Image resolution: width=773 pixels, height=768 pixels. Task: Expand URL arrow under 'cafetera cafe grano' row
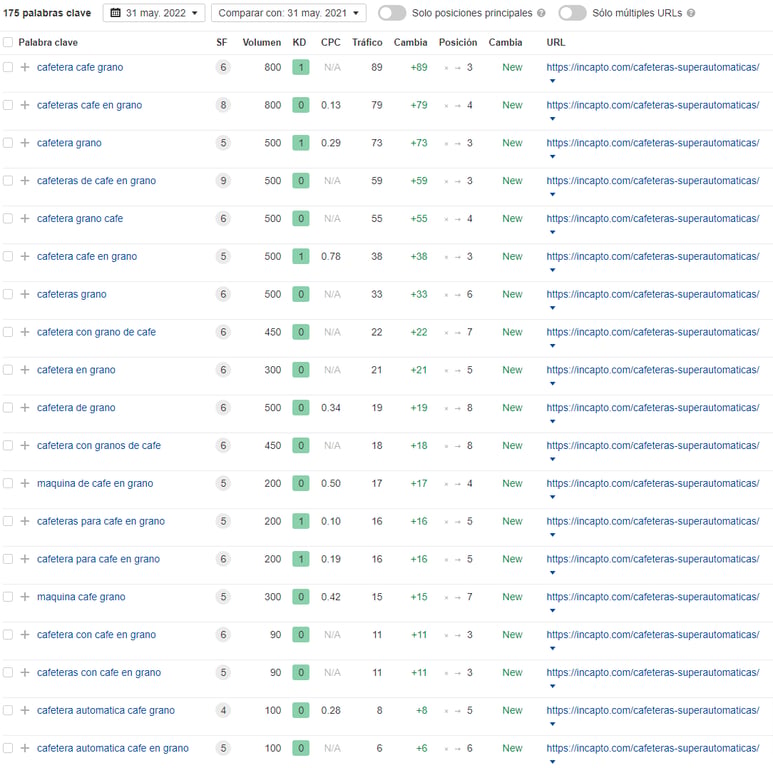[x=552, y=81]
